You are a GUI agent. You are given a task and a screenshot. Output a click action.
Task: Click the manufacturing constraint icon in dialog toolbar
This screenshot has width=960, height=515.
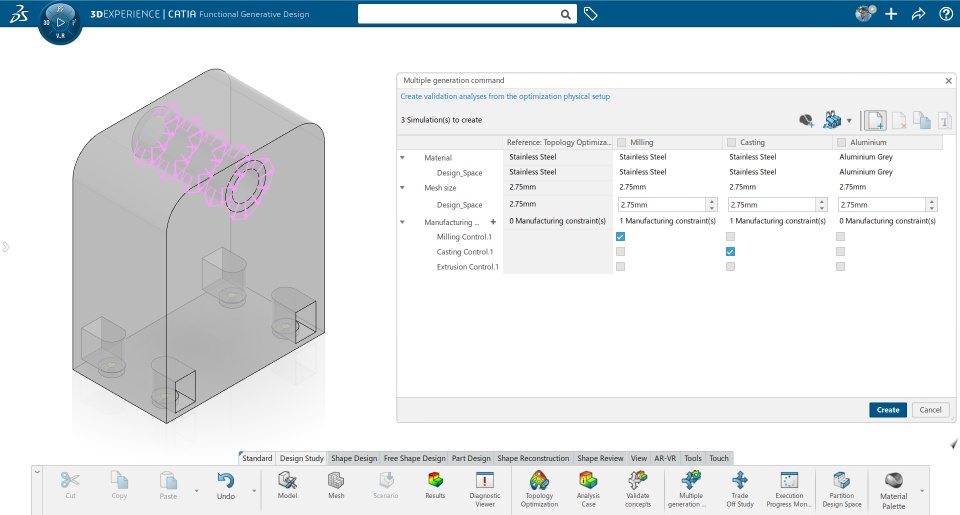click(x=831, y=120)
